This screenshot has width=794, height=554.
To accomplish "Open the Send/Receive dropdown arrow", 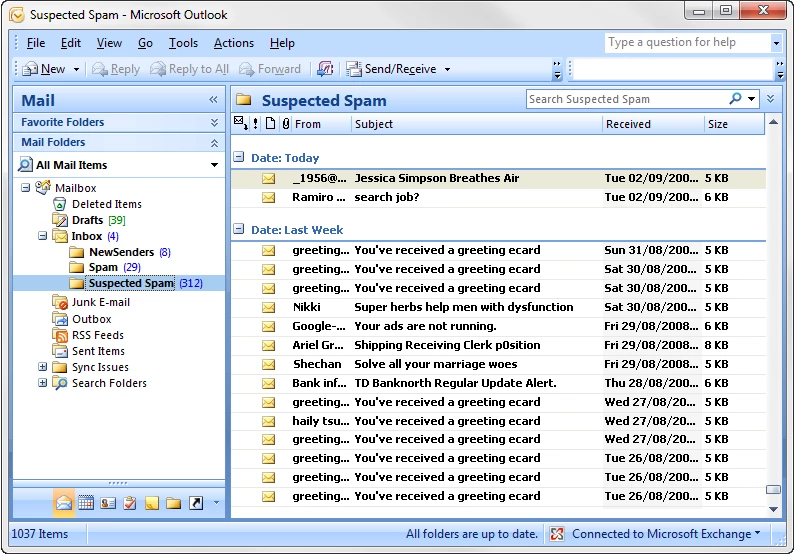I will pos(447,69).
